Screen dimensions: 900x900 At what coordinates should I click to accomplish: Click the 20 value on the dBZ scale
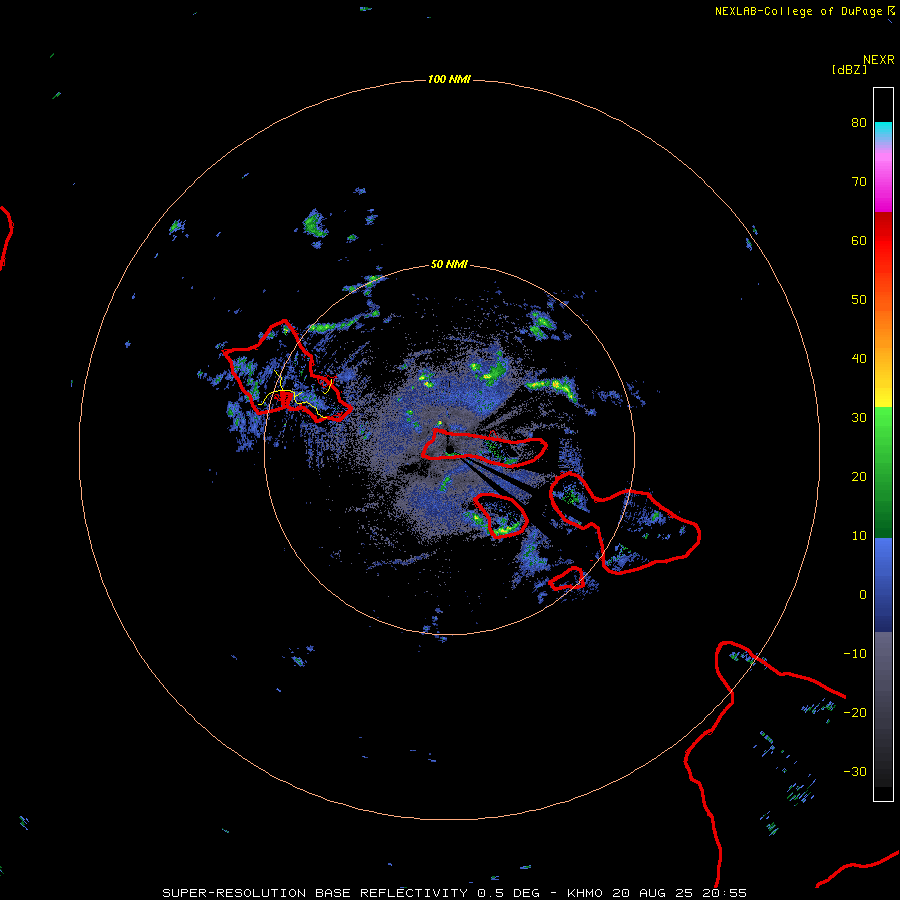859,477
